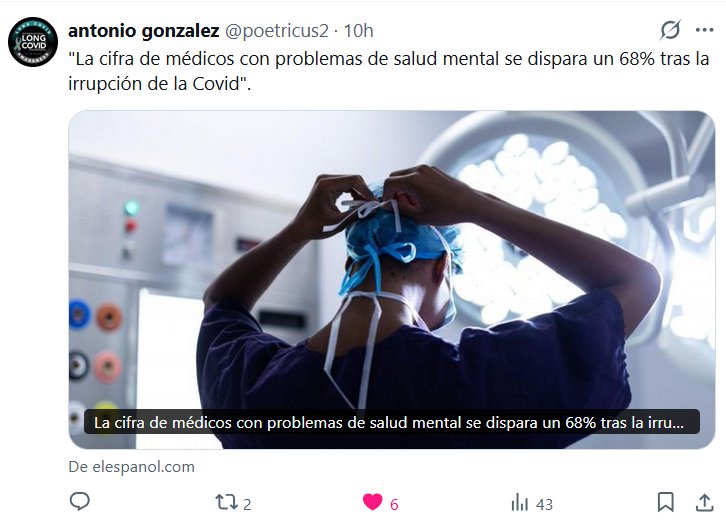This screenshot has width=726, height=522.
Task: Click the like count 6
Action: coord(394,504)
